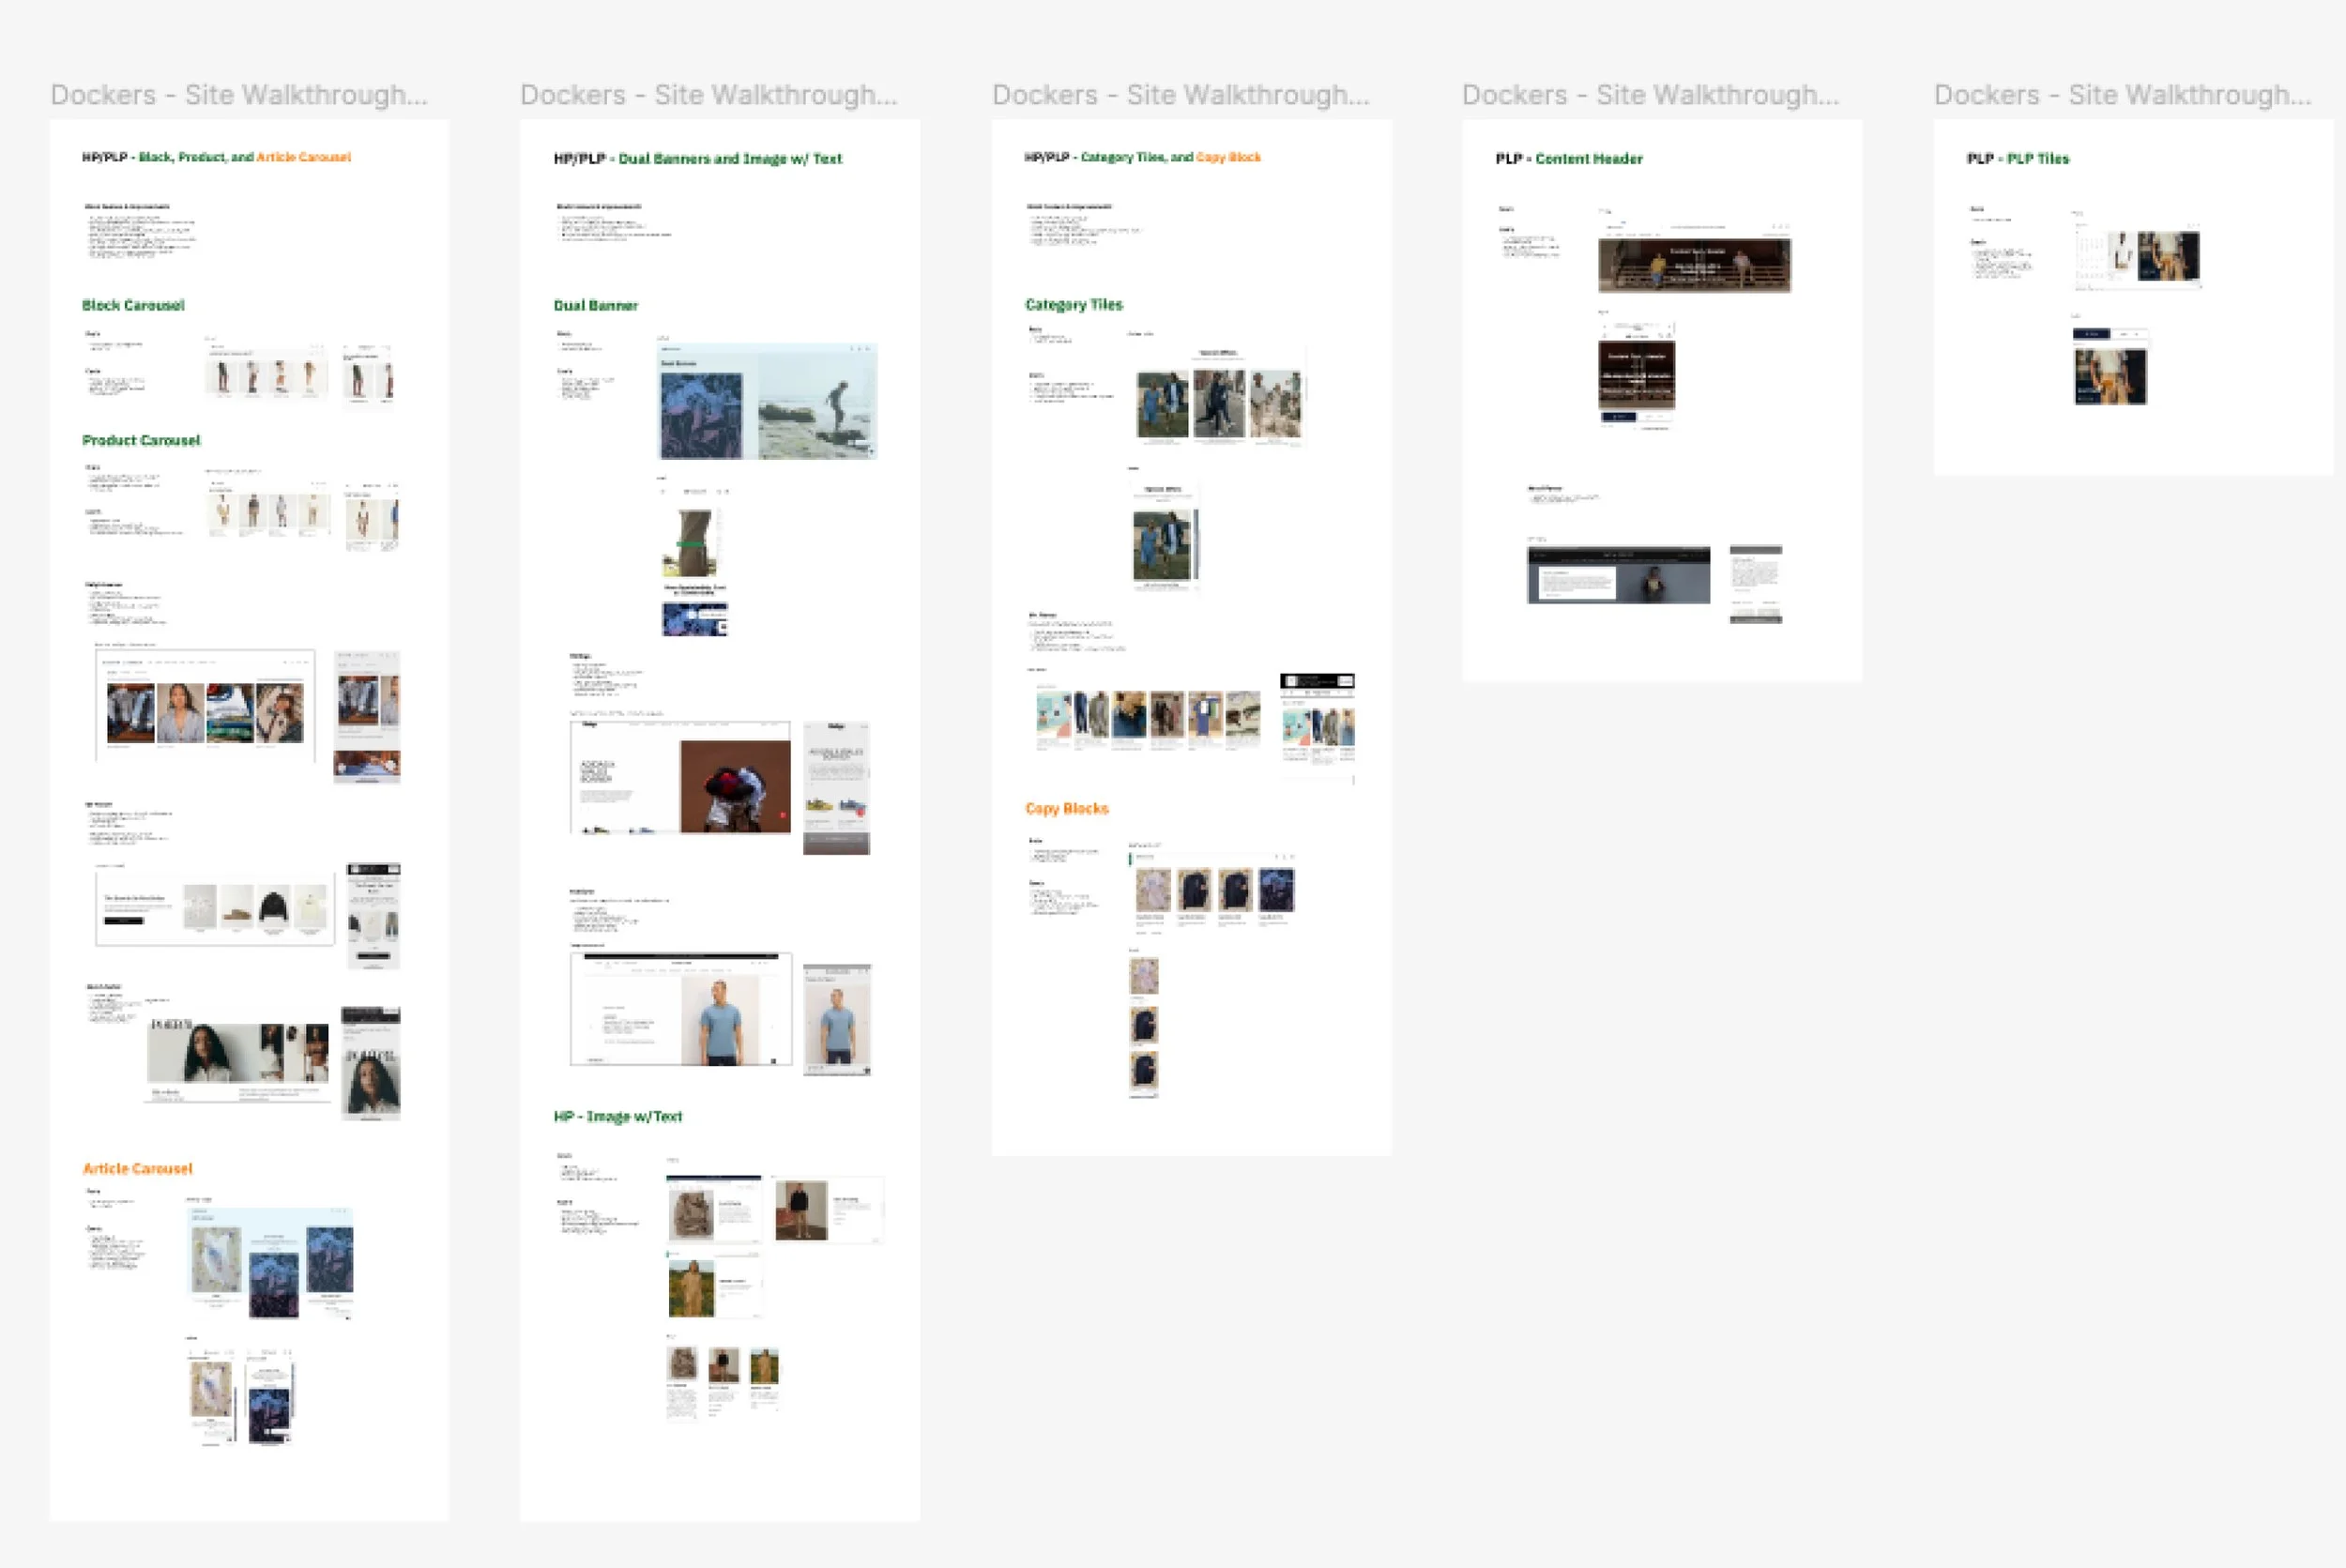Viewport: 2346px width, 1568px height.
Task: Click the four-shirt Copy Blocks product row
Action: 1214,890
